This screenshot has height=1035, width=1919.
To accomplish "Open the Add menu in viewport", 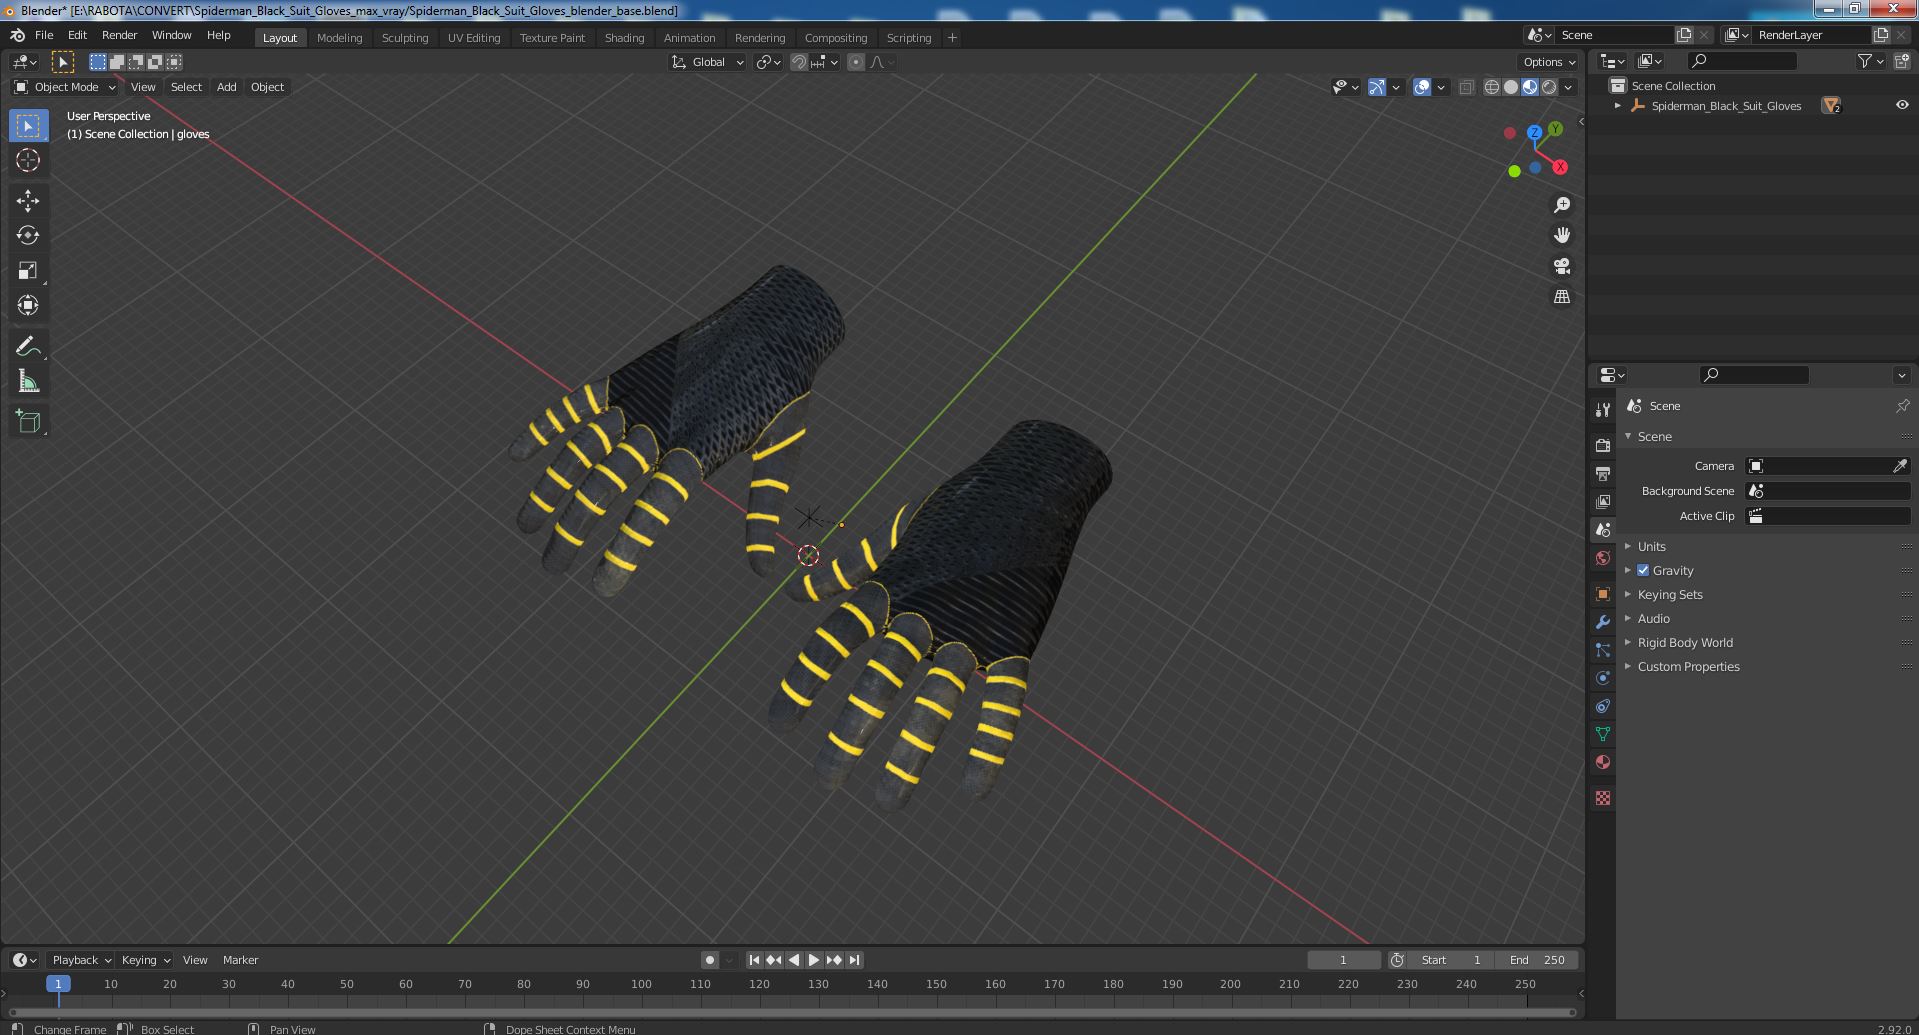I will pyautogui.click(x=227, y=87).
